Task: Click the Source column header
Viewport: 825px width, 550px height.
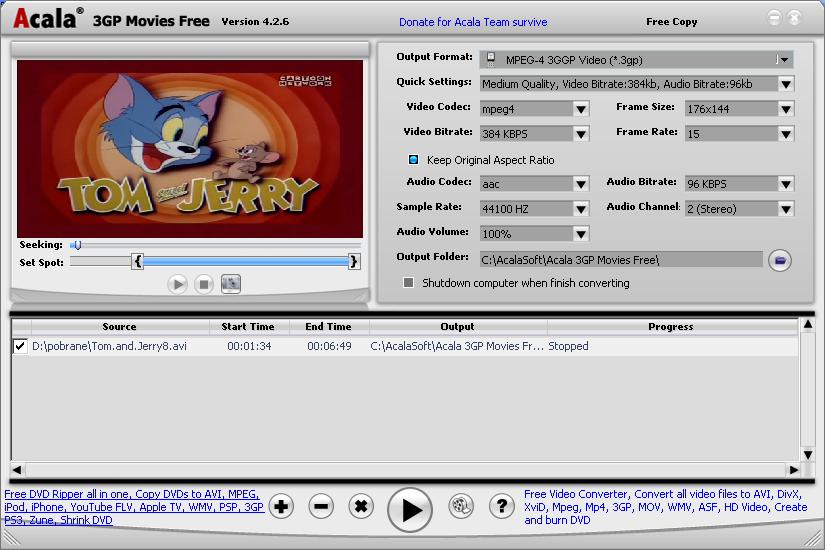Action: click(119, 327)
